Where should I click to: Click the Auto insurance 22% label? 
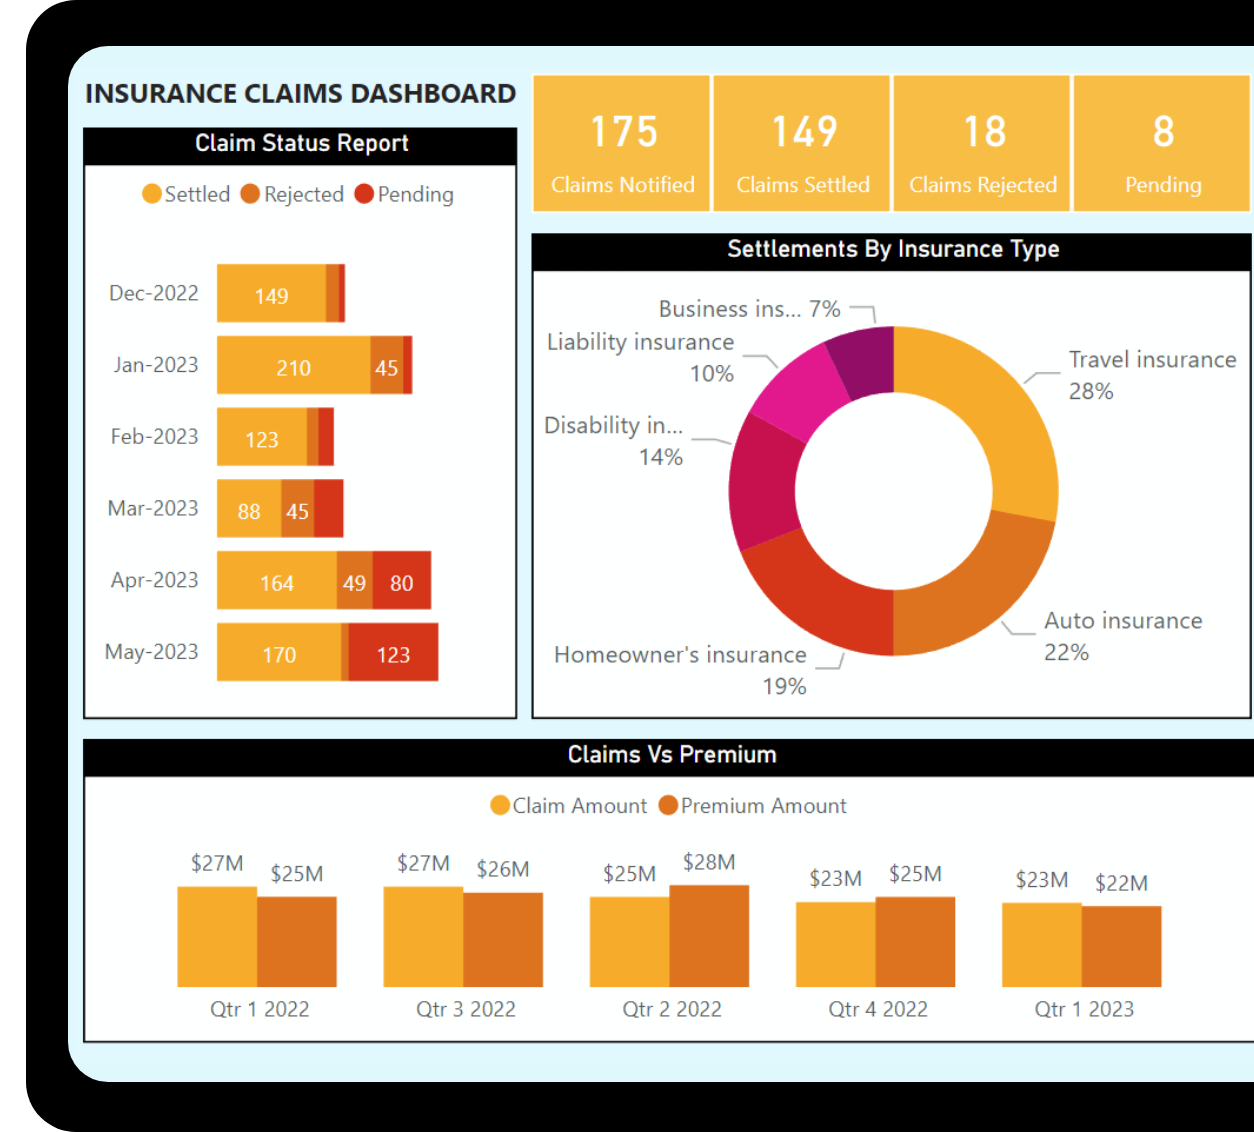pos(1123,636)
